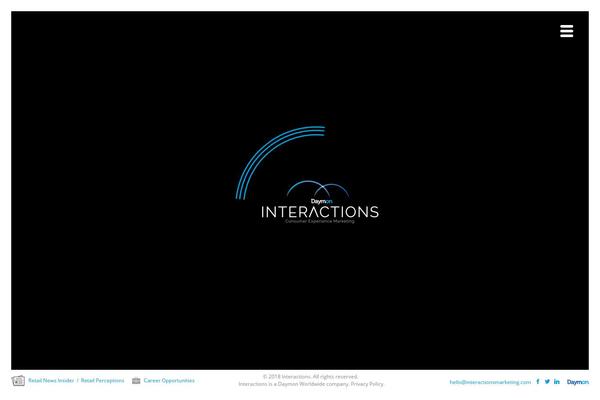Image resolution: width=600 pixels, height=400 pixels.
Task: Click the Interactions logo in the center
Action: pos(320,202)
